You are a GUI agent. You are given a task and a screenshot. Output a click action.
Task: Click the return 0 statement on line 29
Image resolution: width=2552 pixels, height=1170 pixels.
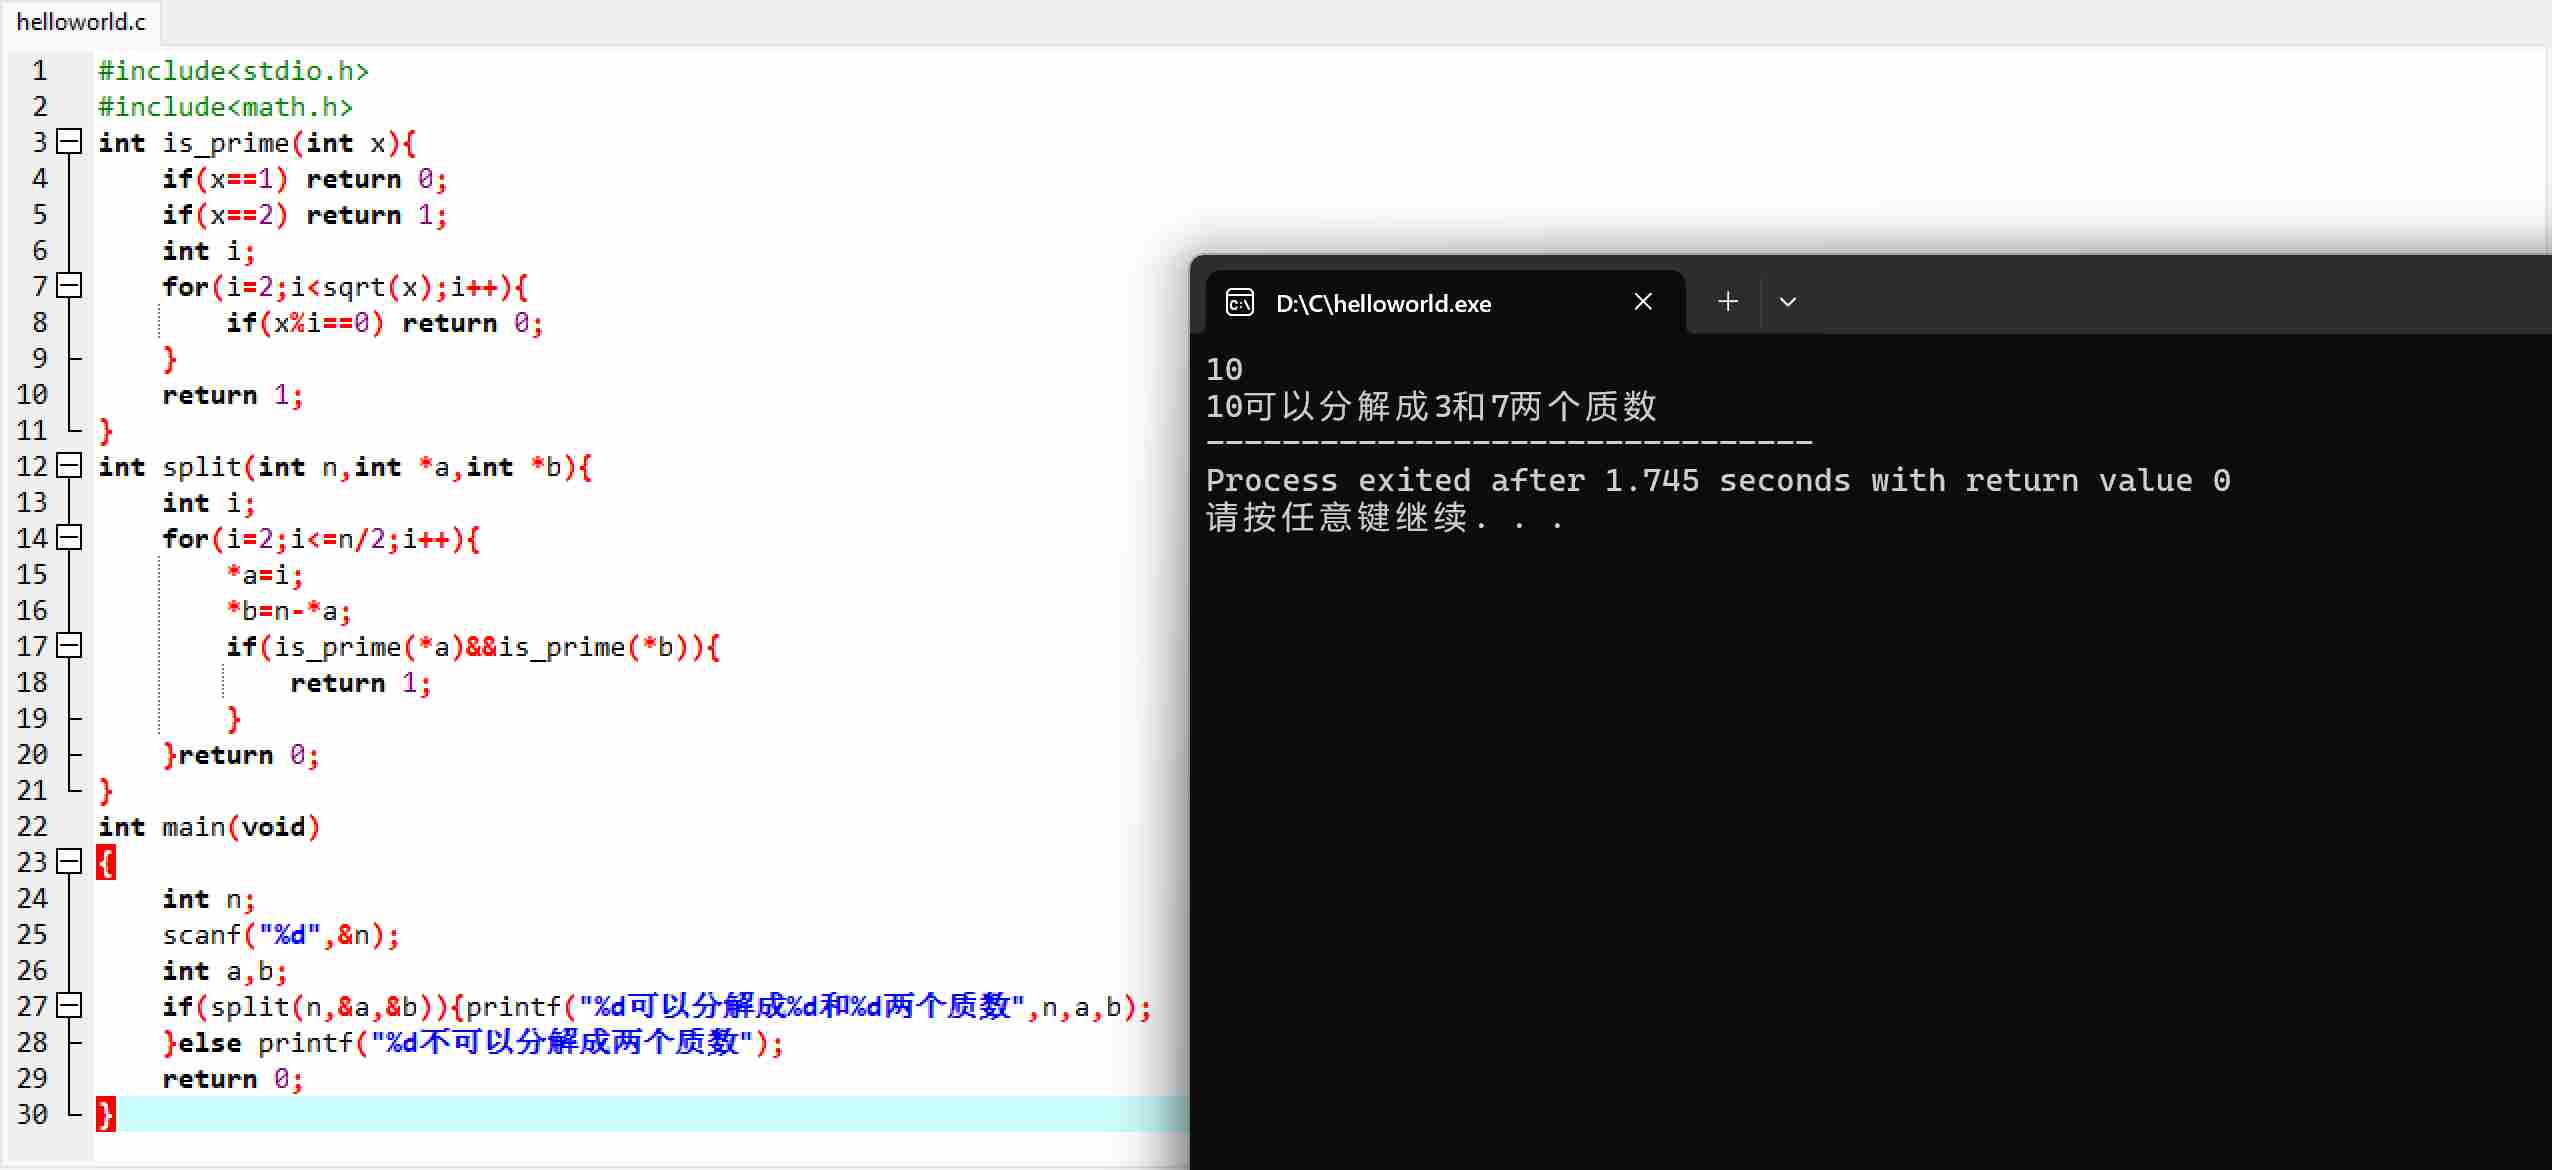tap(230, 1078)
